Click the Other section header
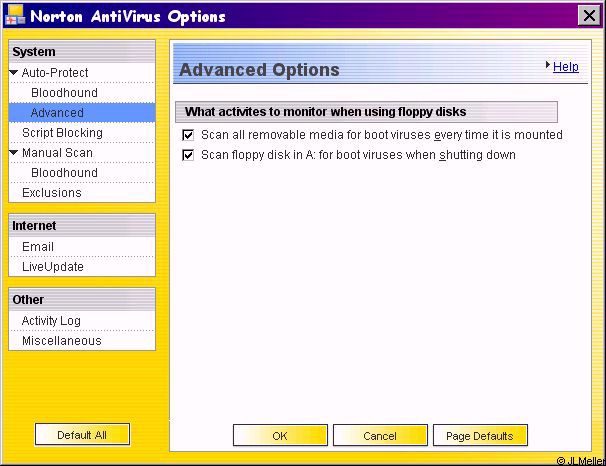 coord(82,299)
